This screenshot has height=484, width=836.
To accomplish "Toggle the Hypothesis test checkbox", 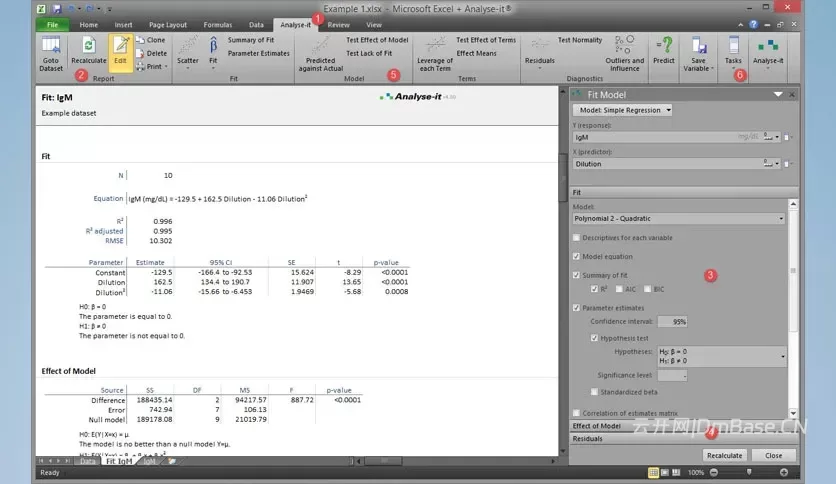I will point(594,338).
